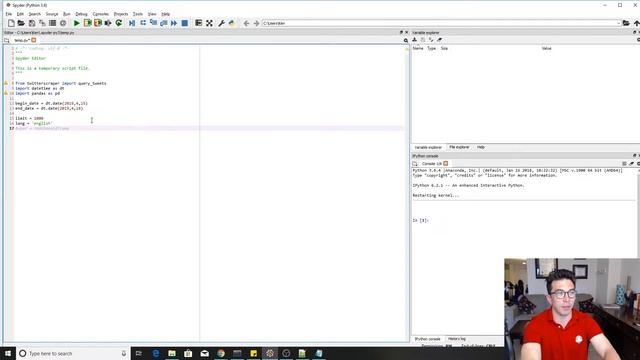Open the Projects menu
640x360 pixels.
[121, 14]
